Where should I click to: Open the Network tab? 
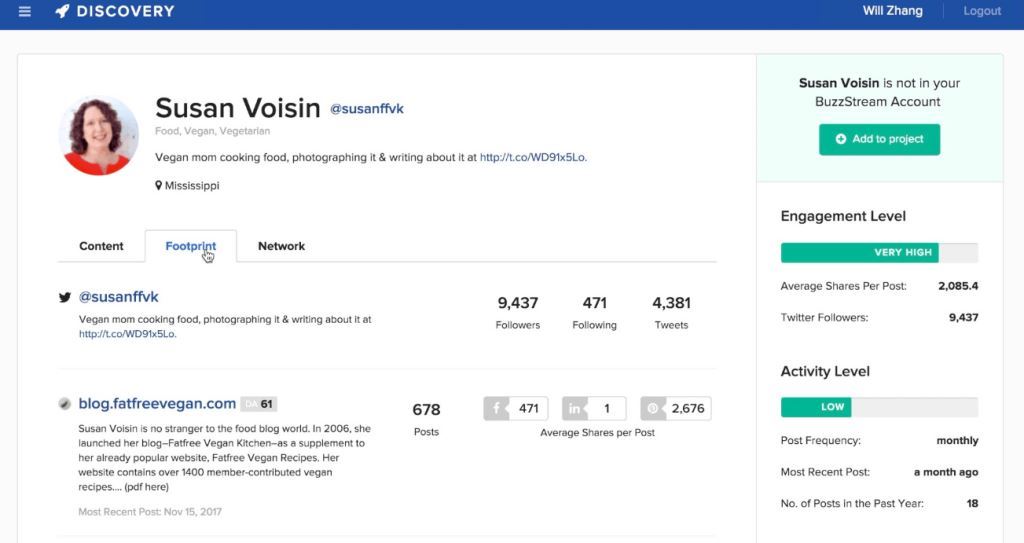pos(281,246)
